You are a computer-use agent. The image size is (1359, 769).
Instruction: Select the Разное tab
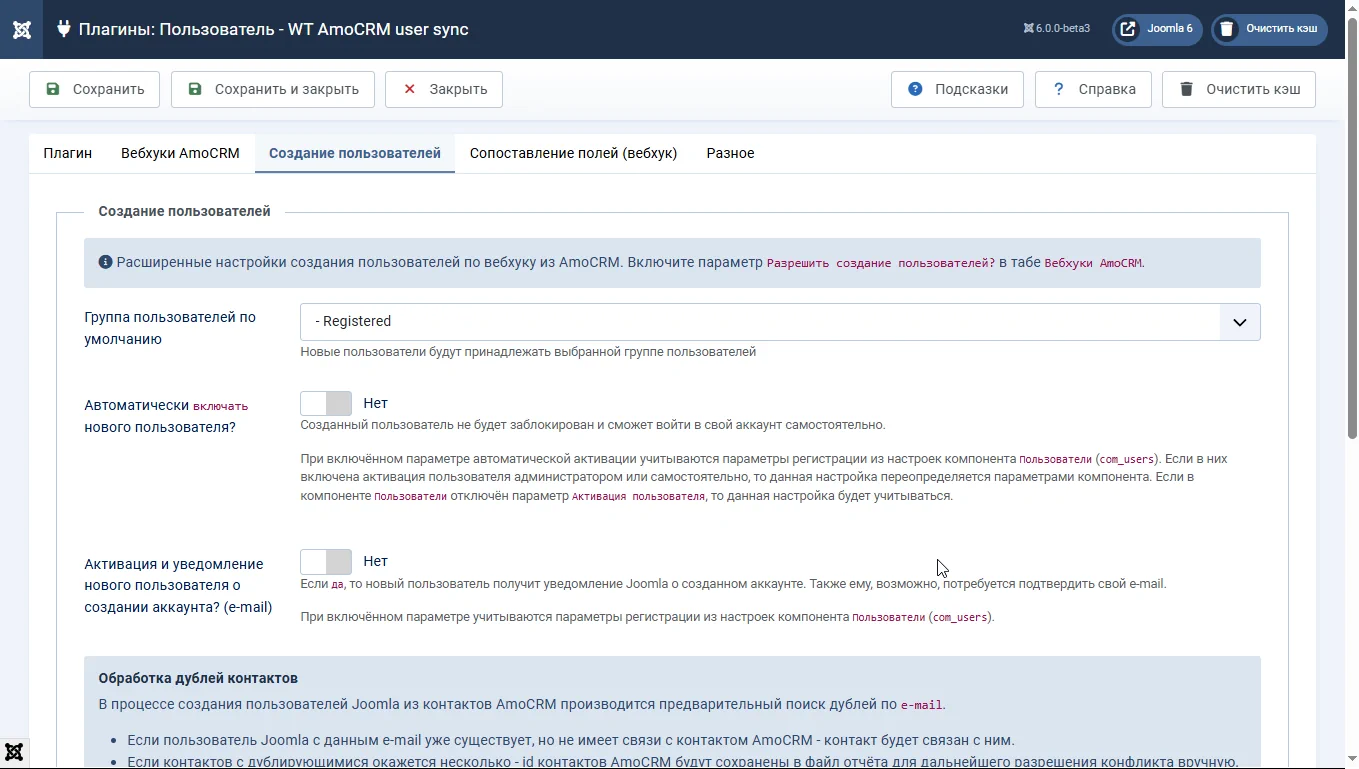(730, 153)
